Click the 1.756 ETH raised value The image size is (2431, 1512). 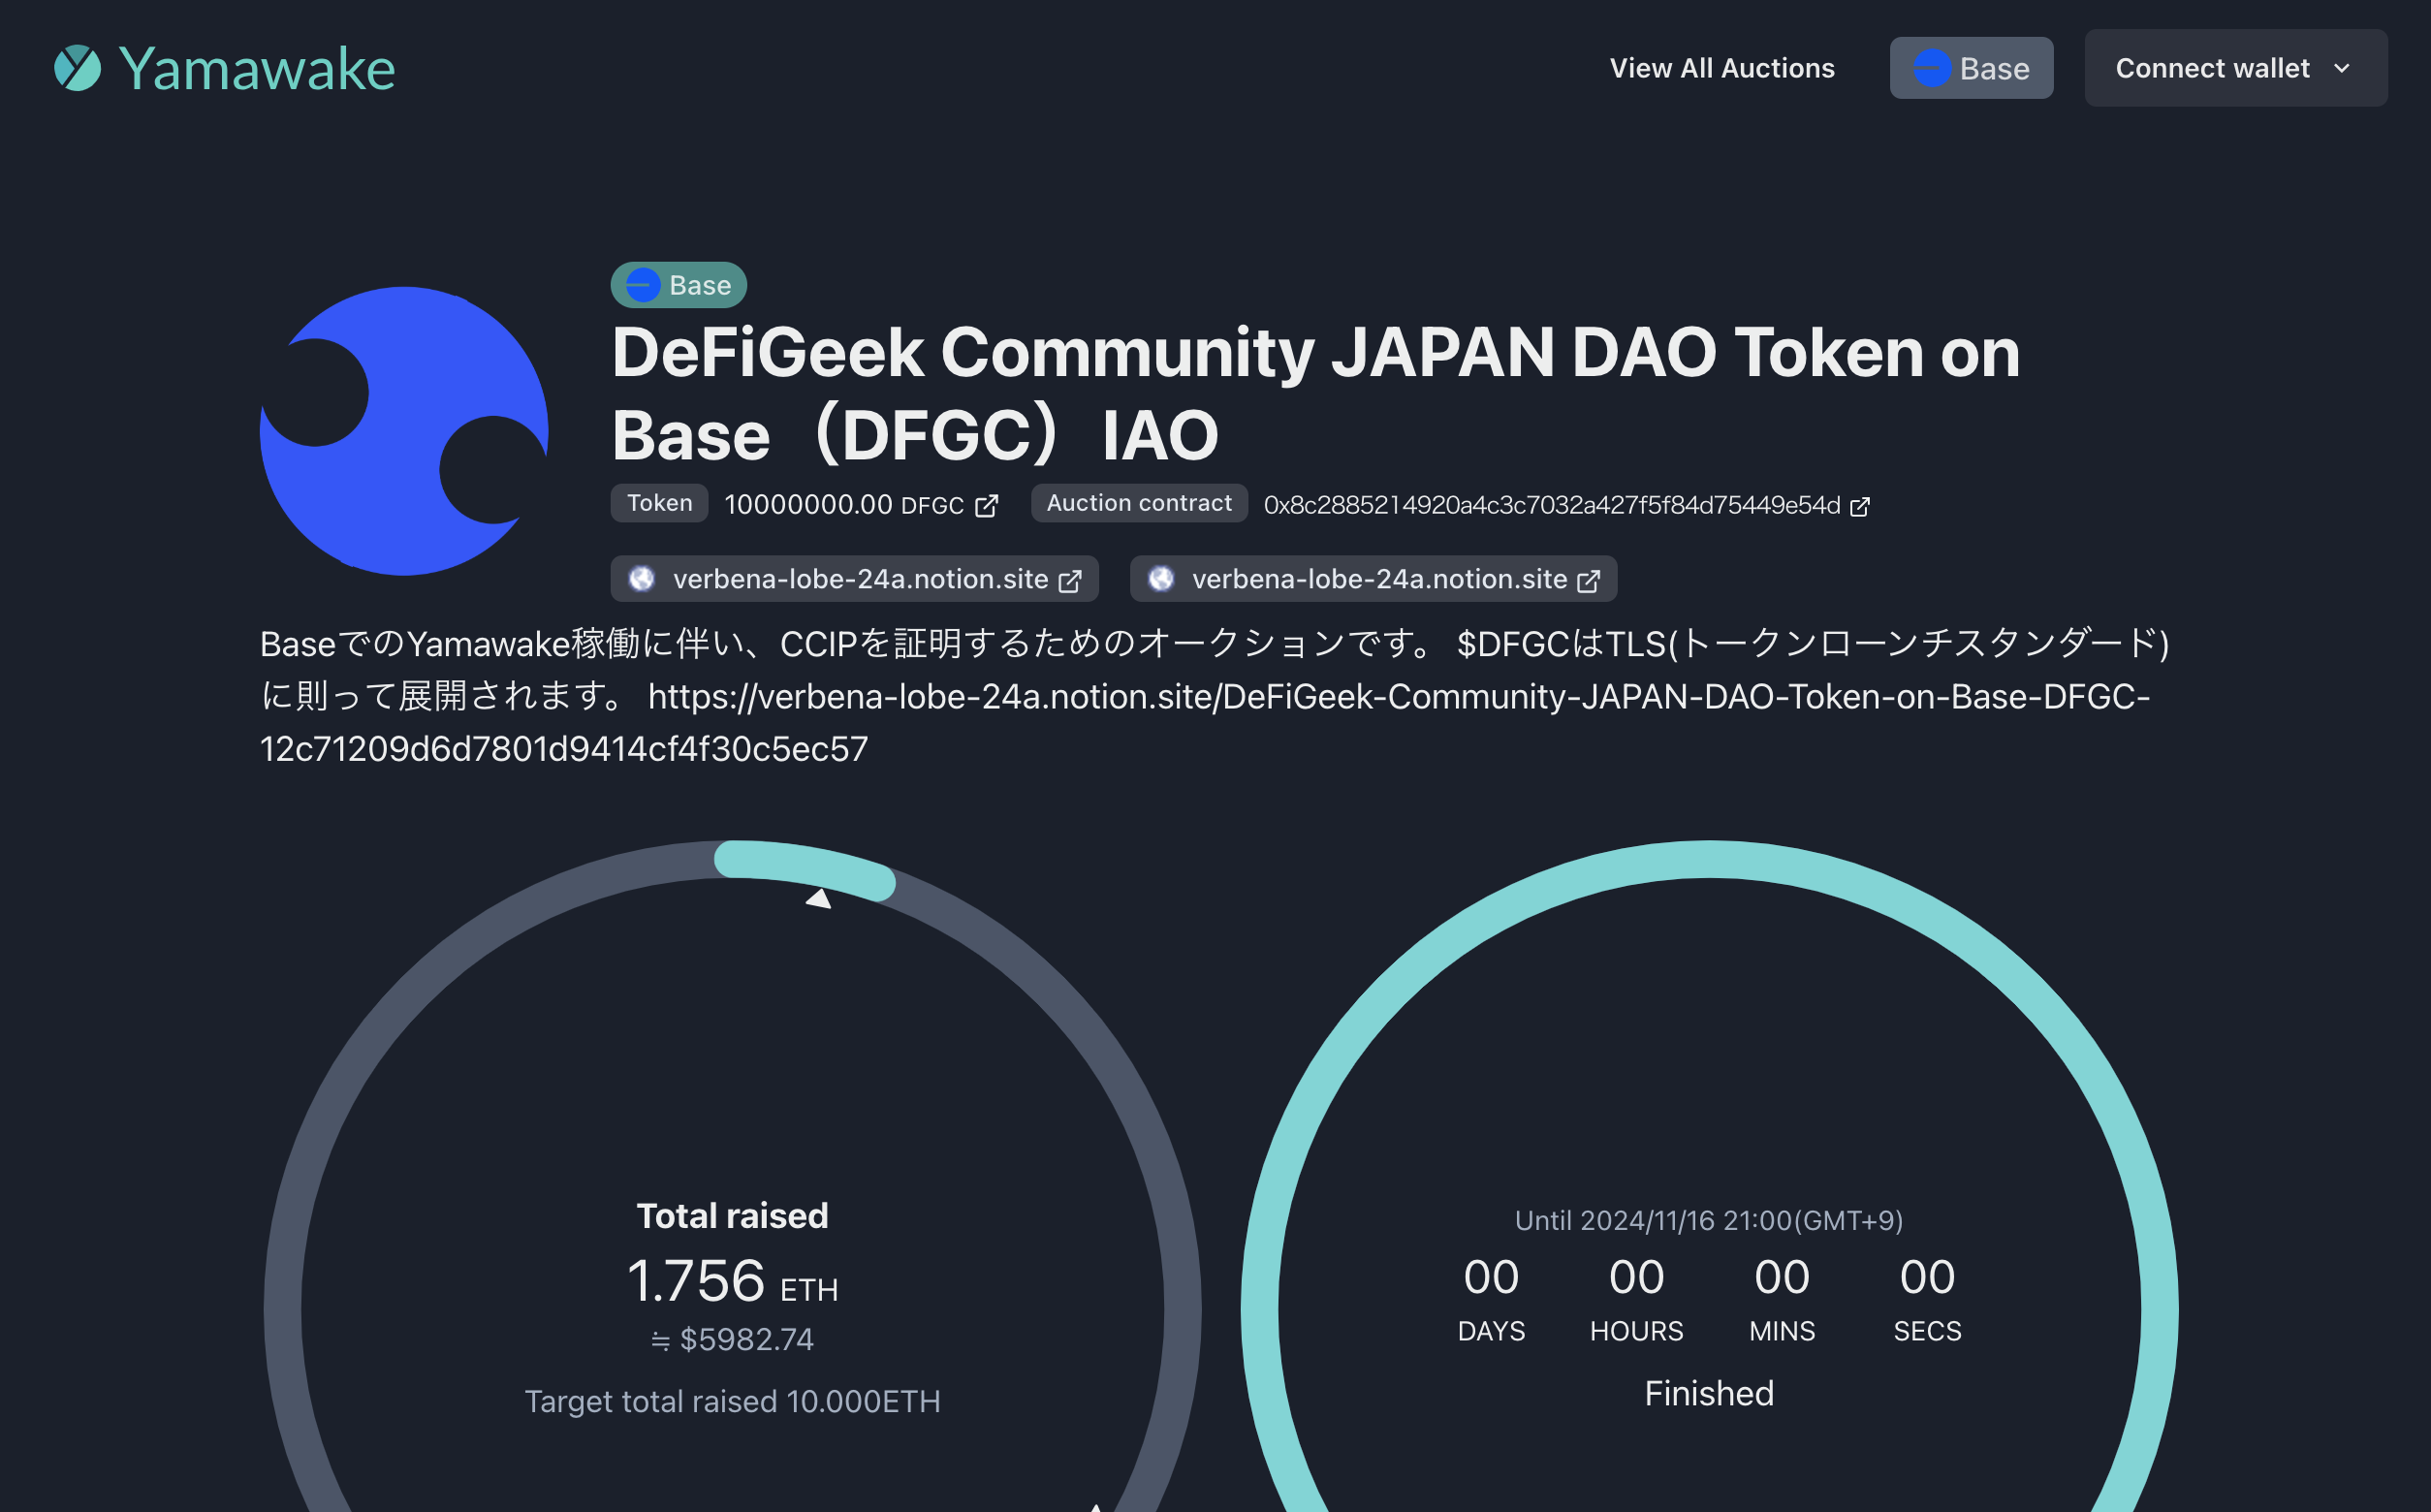[x=733, y=1281]
